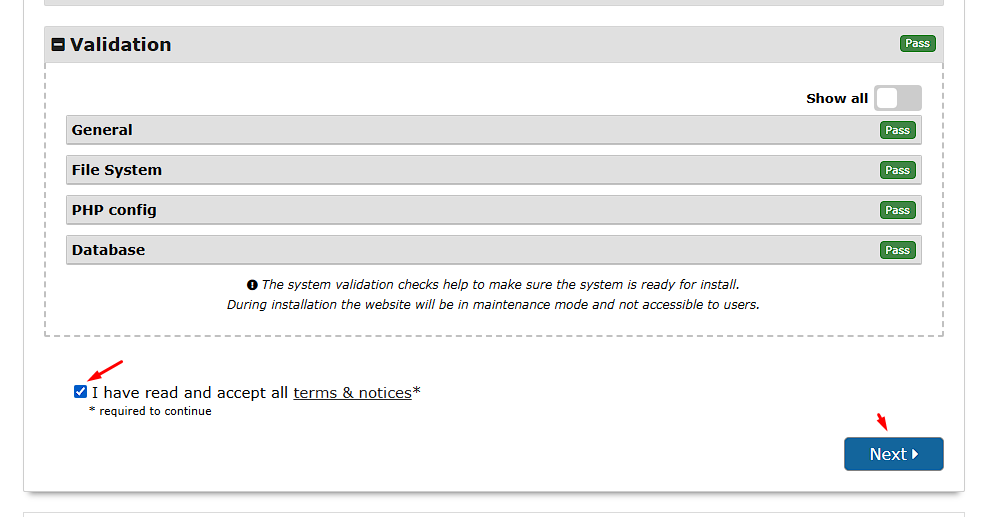Screen dimensions: 1000x517
Task: Expand the PHP config validation section
Action: 114,210
